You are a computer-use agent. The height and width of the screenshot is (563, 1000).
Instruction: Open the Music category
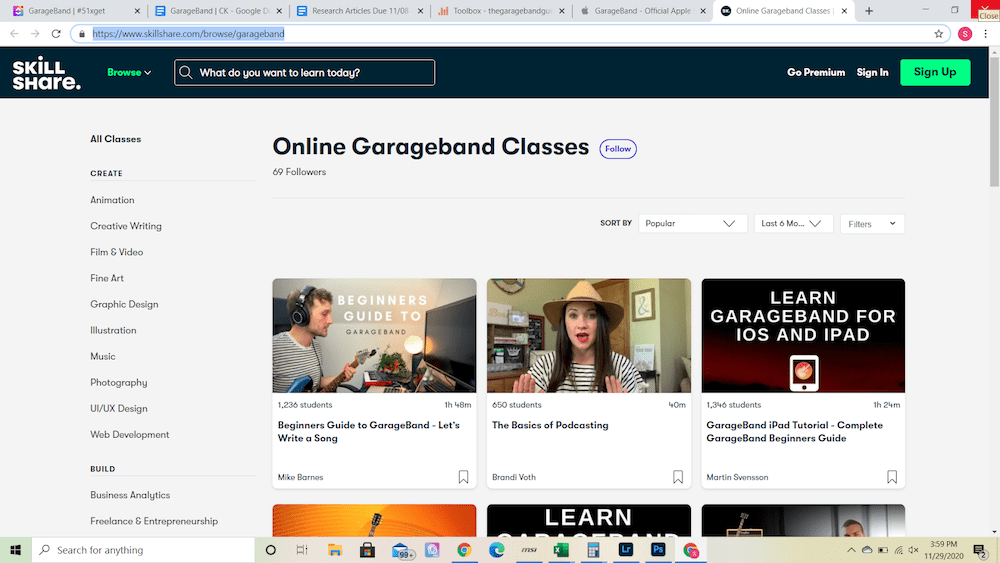[103, 356]
